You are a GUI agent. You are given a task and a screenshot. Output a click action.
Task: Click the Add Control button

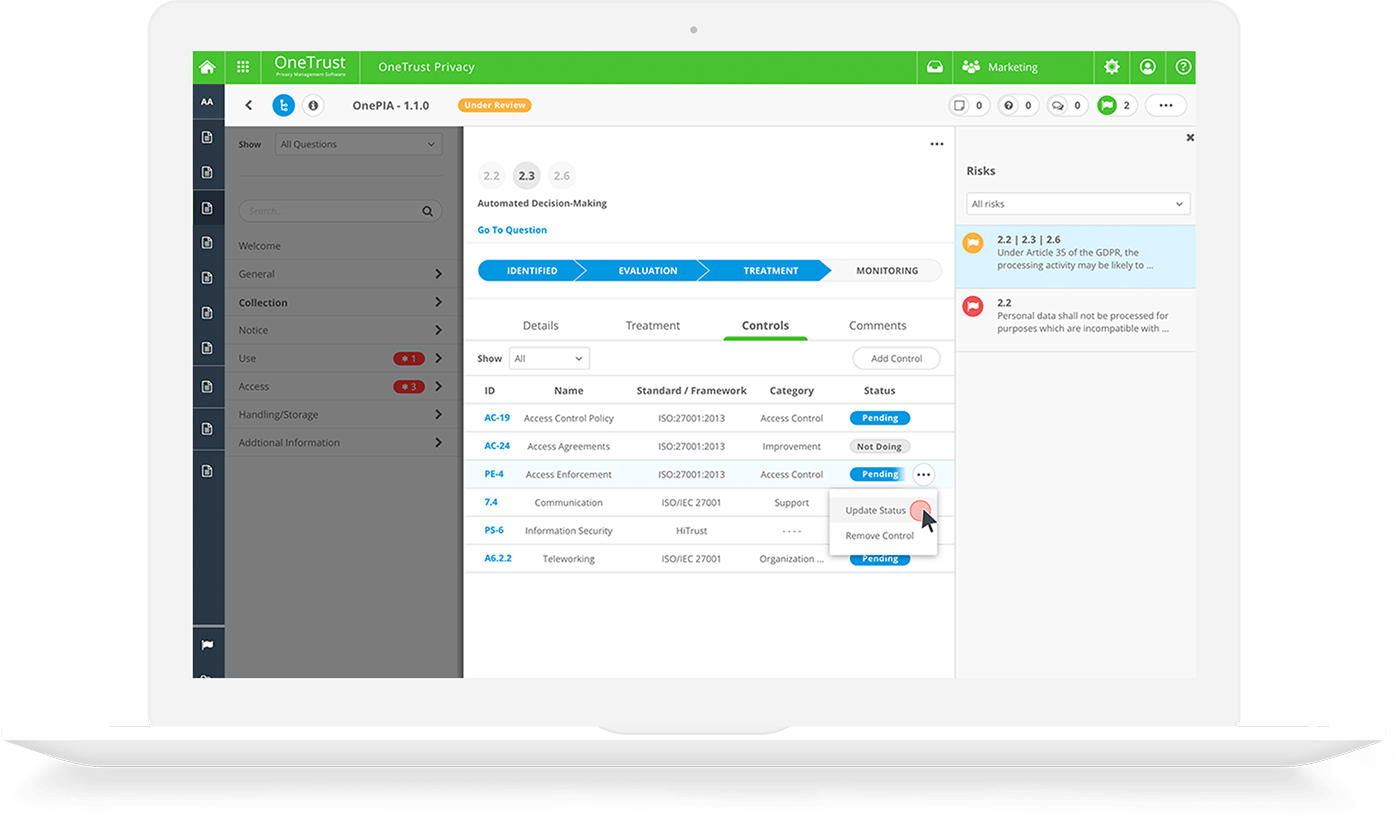click(x=896, y=358)
